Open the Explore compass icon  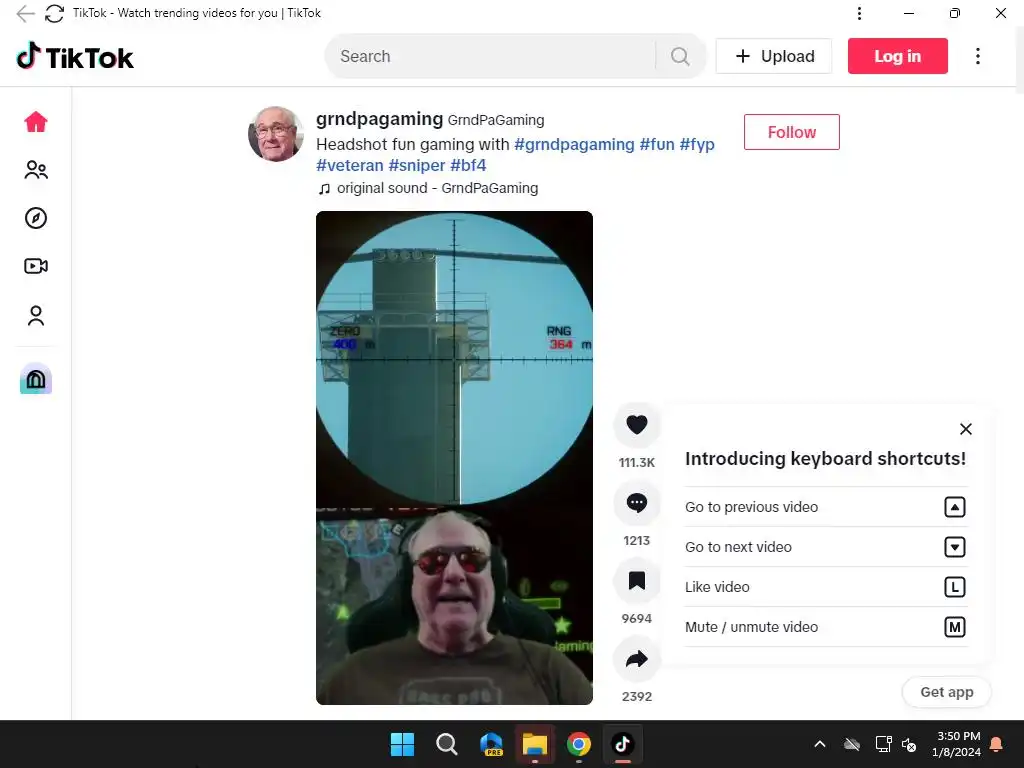point(36,218)
